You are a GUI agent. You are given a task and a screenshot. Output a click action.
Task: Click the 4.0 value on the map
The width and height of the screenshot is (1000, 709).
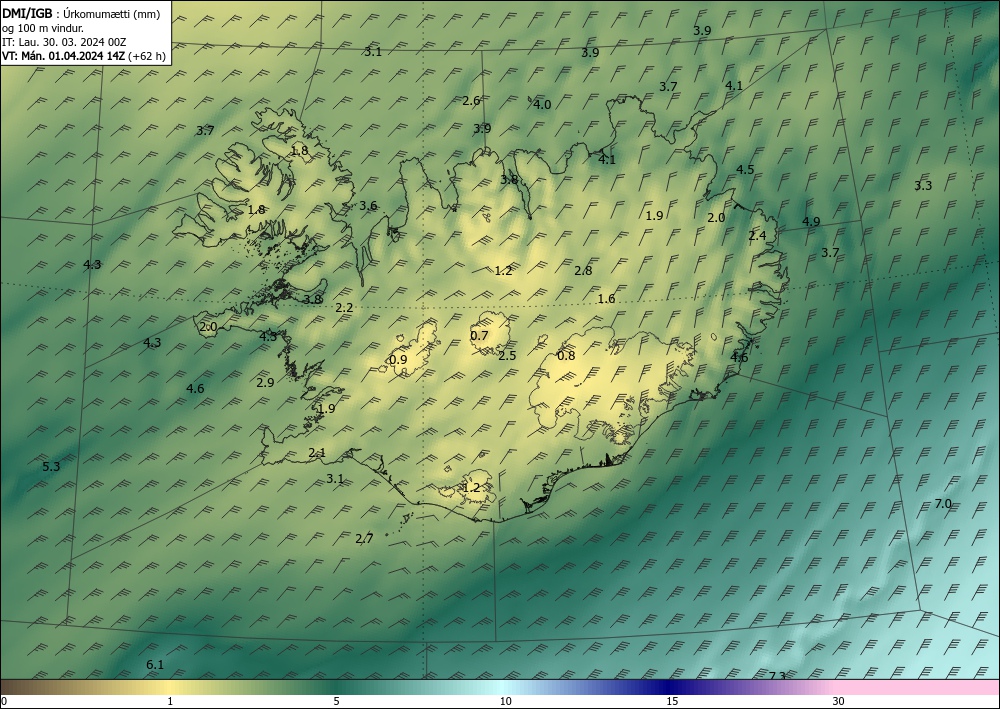tap(542, 105)
